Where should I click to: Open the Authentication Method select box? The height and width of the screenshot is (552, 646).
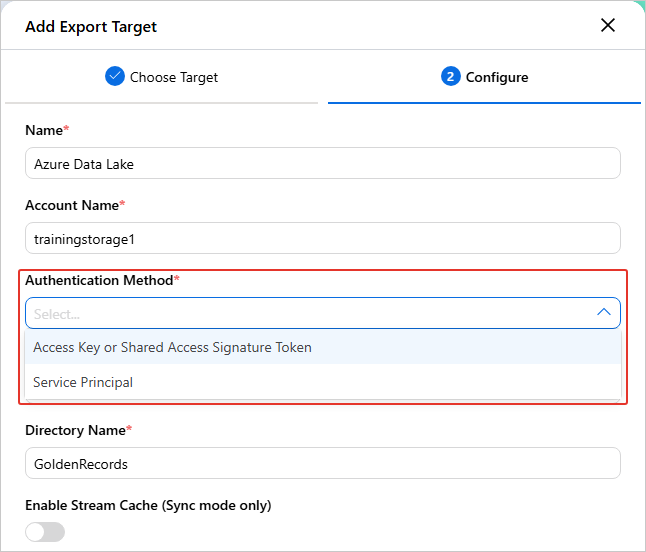coord(323,313)
